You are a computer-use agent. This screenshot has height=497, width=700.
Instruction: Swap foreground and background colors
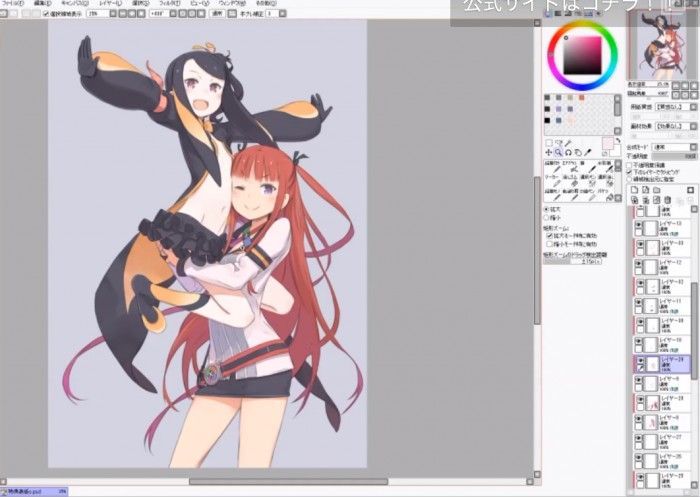(618, 141)
